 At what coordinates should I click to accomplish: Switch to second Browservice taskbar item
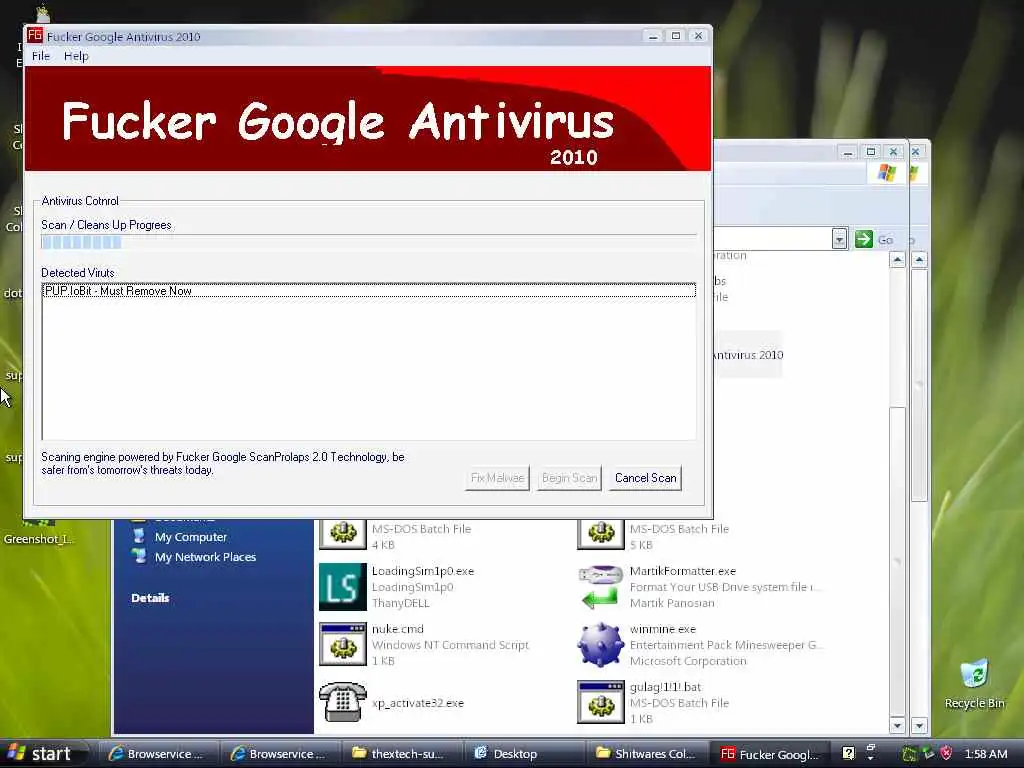pyautogui.click(x=281, y=754)
